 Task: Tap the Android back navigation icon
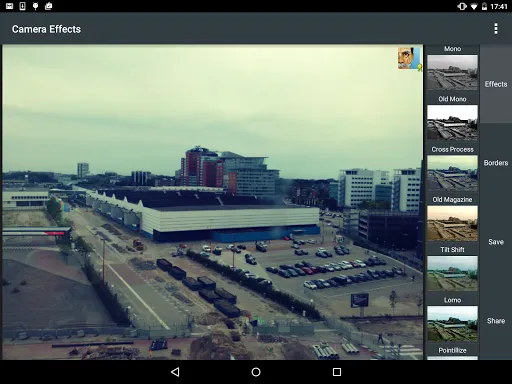(x=175, y=372)
